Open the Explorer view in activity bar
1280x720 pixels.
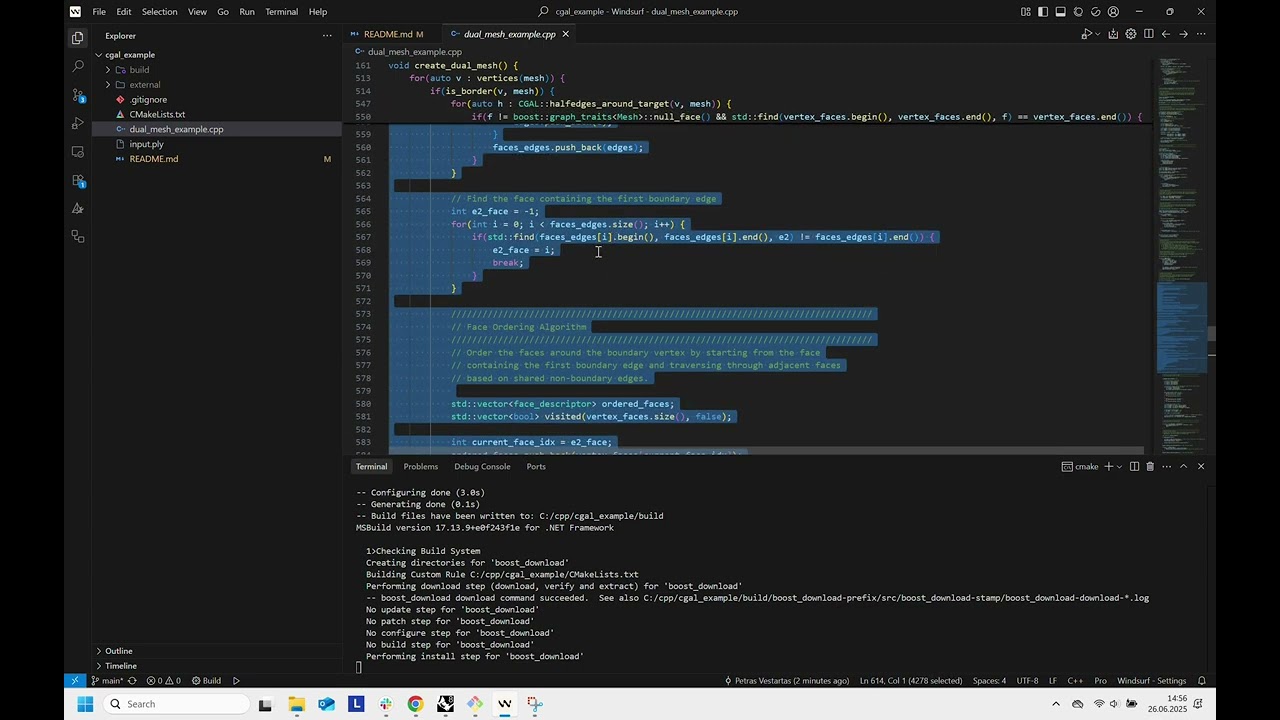tap(78, 38)
